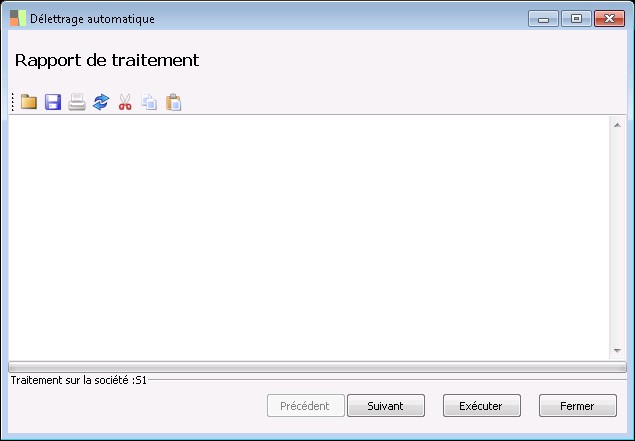Click the scroll down arrow of the report
This screenshot has width=635, height=441.
click(617, 351)
